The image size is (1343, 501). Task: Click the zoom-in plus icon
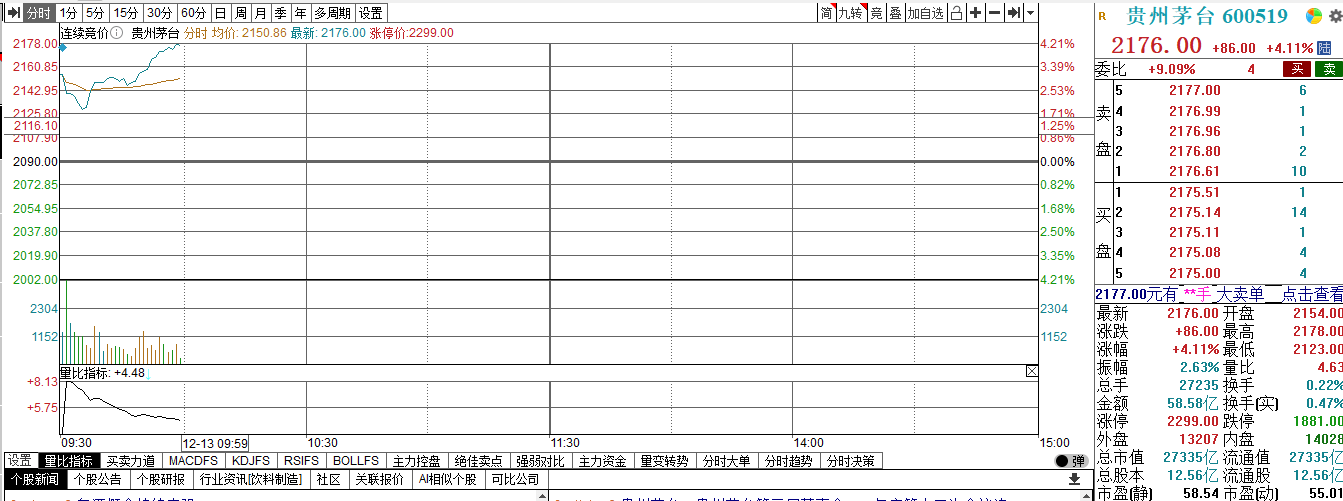[x=976, y=13]
